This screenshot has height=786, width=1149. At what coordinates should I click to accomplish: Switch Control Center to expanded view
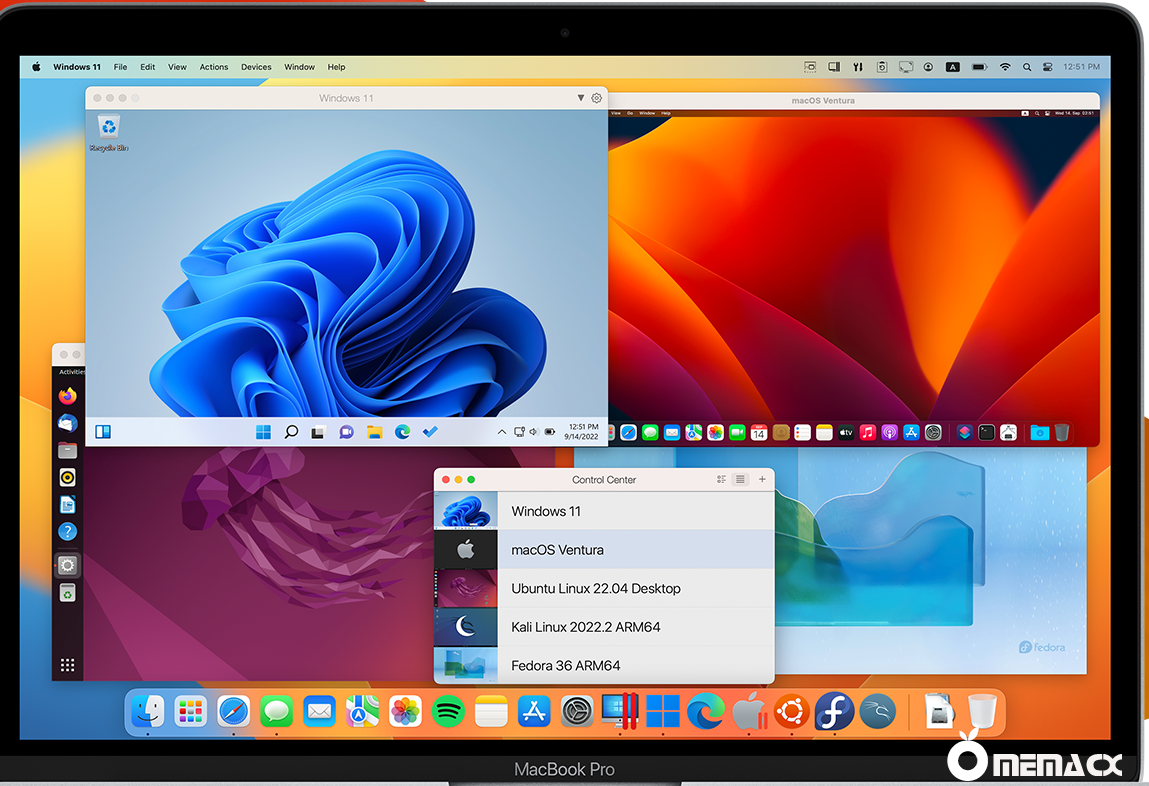tap(721, 480)
